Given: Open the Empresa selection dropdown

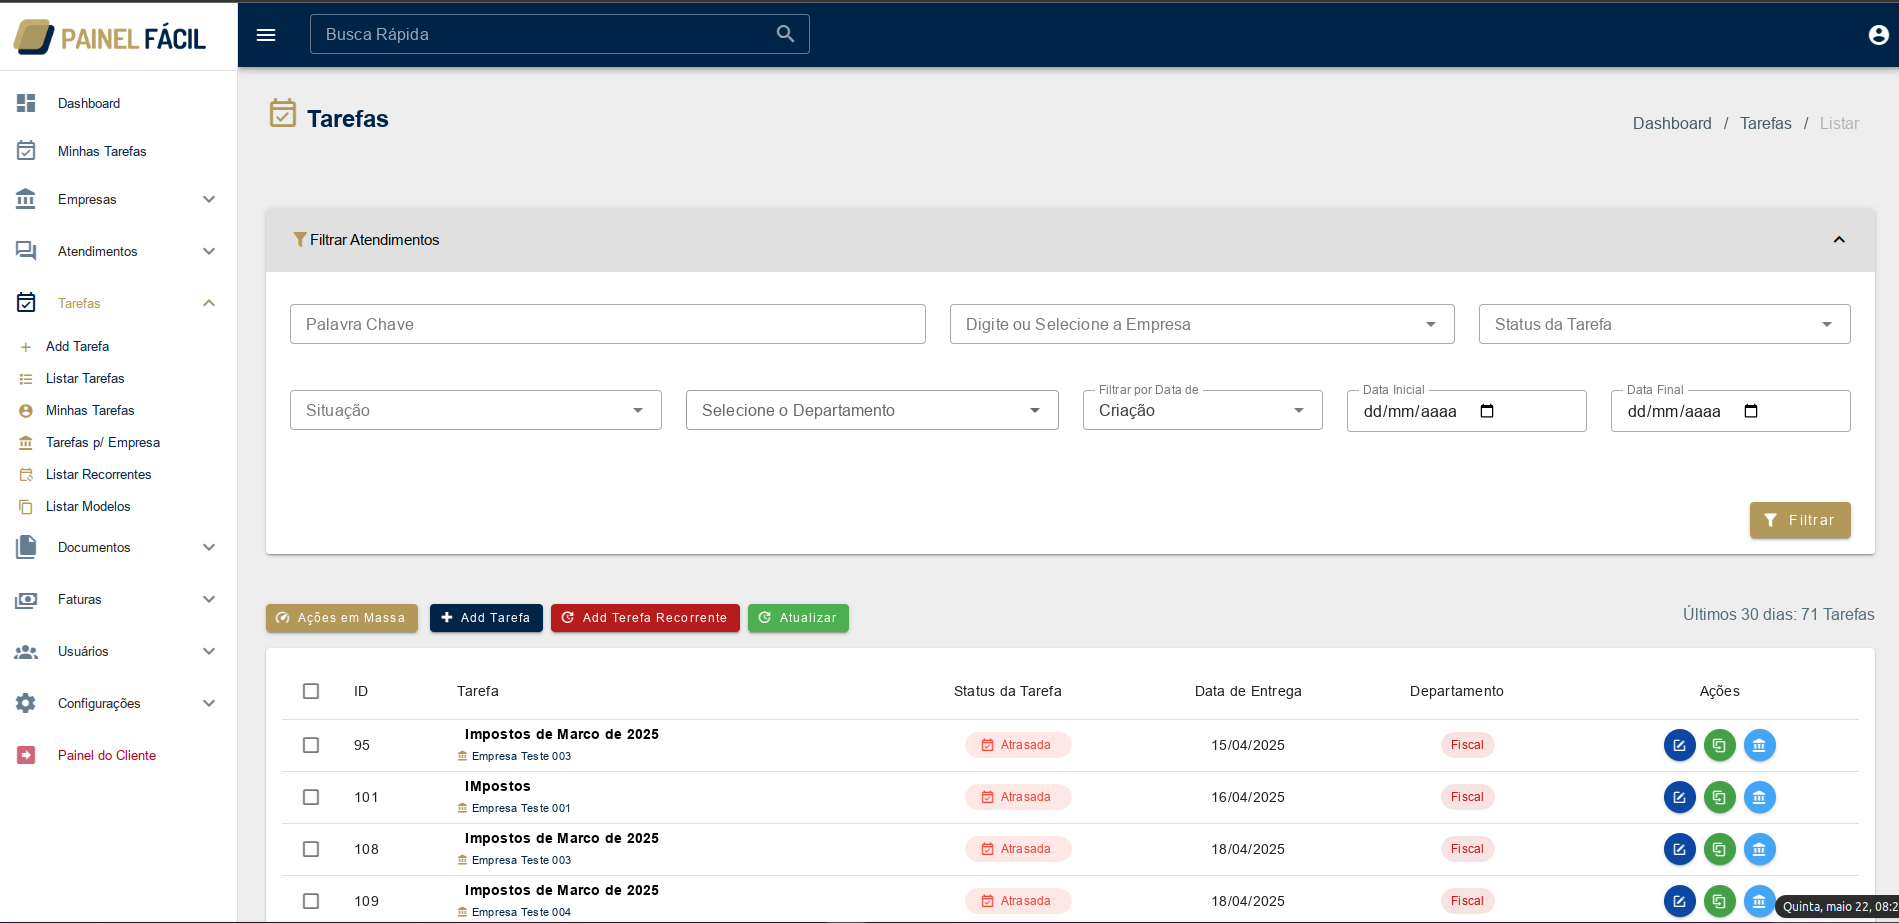Looking at the screenshot, I should click(x=1202, y=324).
